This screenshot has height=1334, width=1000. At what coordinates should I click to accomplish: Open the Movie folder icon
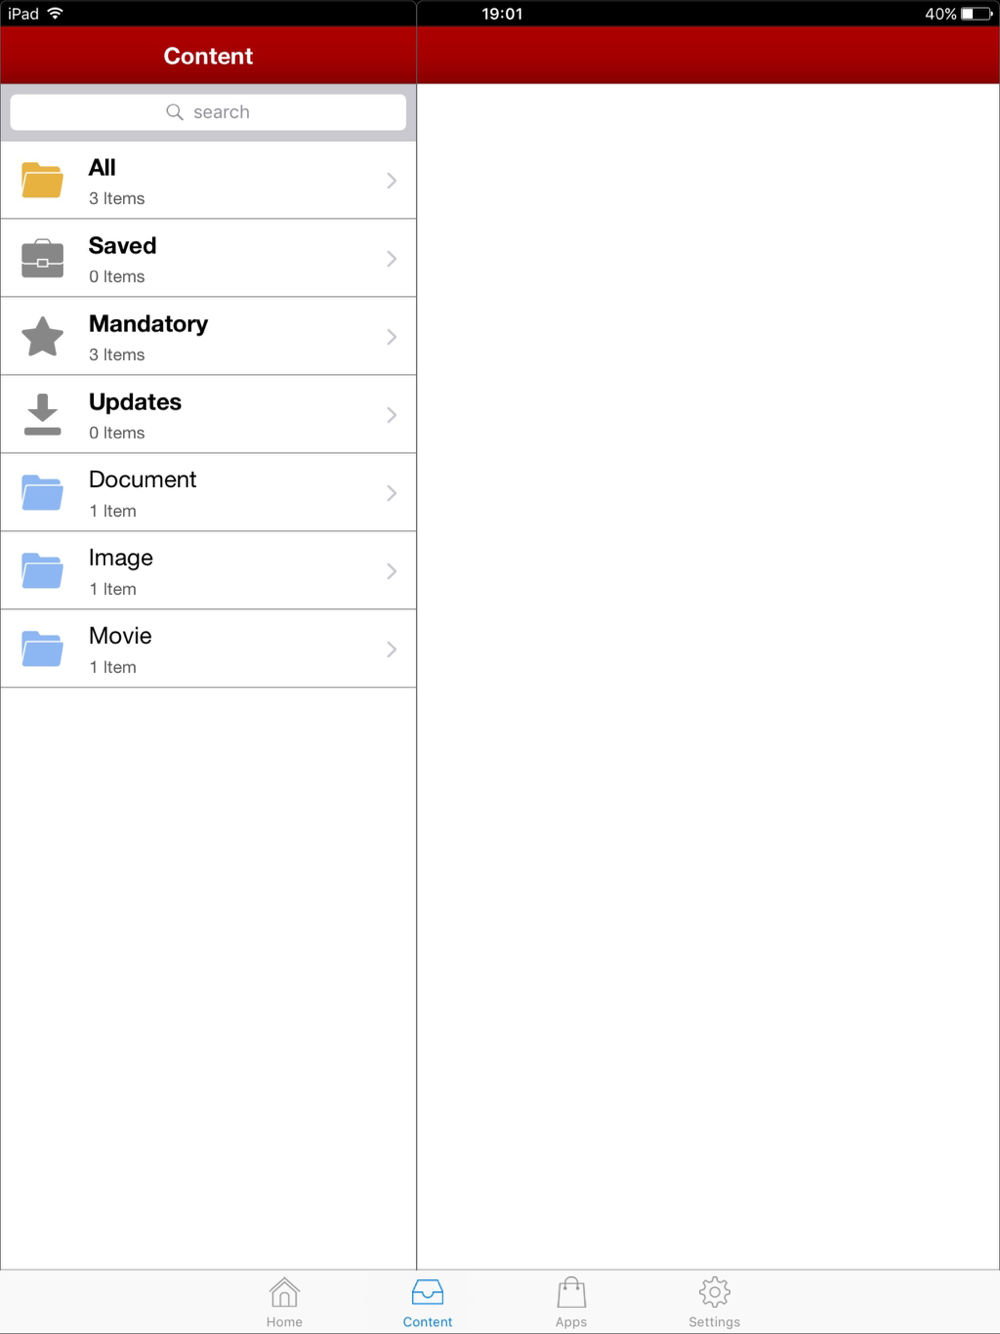click(x=42, y=648)
